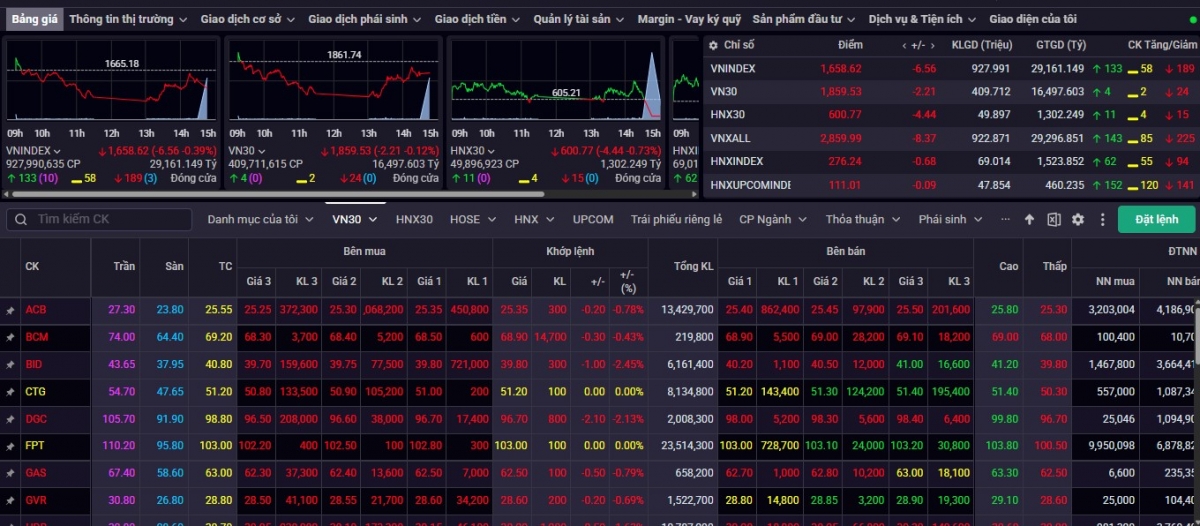Click the Excel export icon
This screenshot has height=526, width=1200.
coord(1054,220)
